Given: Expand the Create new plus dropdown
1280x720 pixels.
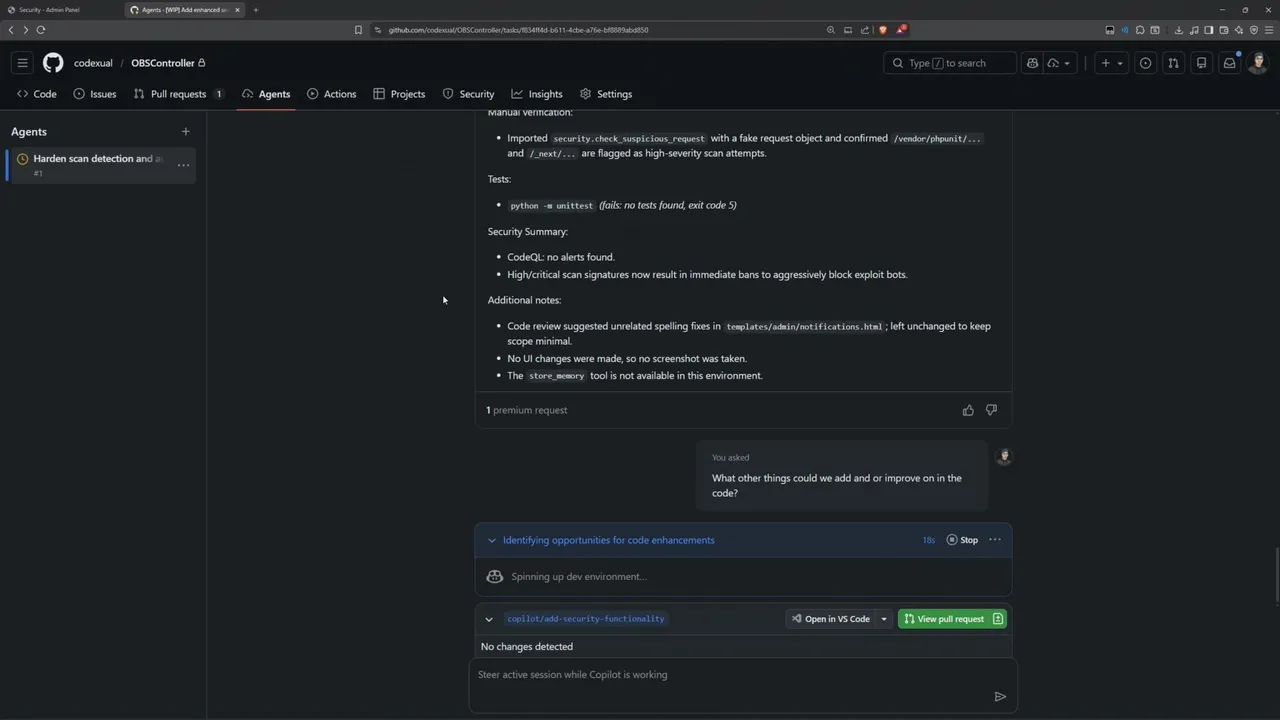Looking at the screenshot, I should [1111, 63].
